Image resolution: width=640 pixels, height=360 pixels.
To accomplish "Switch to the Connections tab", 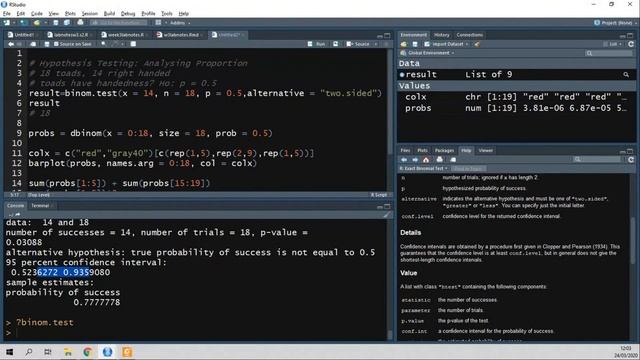I will pyautogui.click(x=469, y=35).
